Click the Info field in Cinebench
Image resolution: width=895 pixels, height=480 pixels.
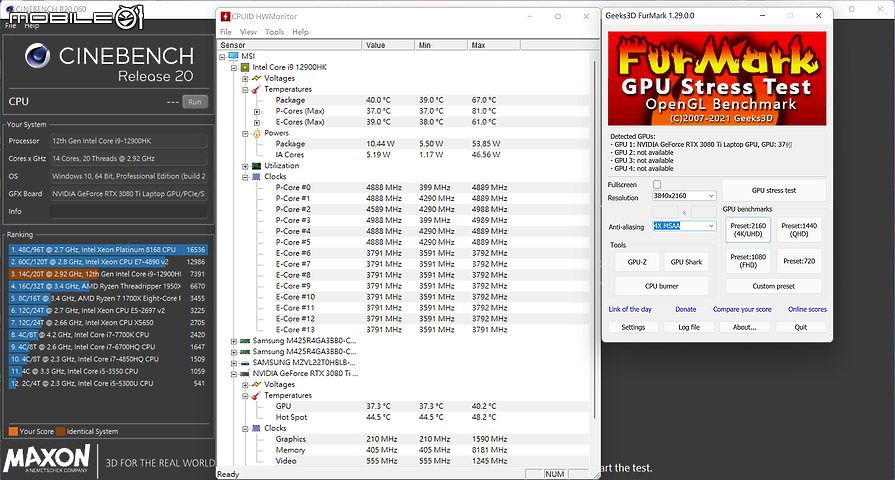(128, 212)
